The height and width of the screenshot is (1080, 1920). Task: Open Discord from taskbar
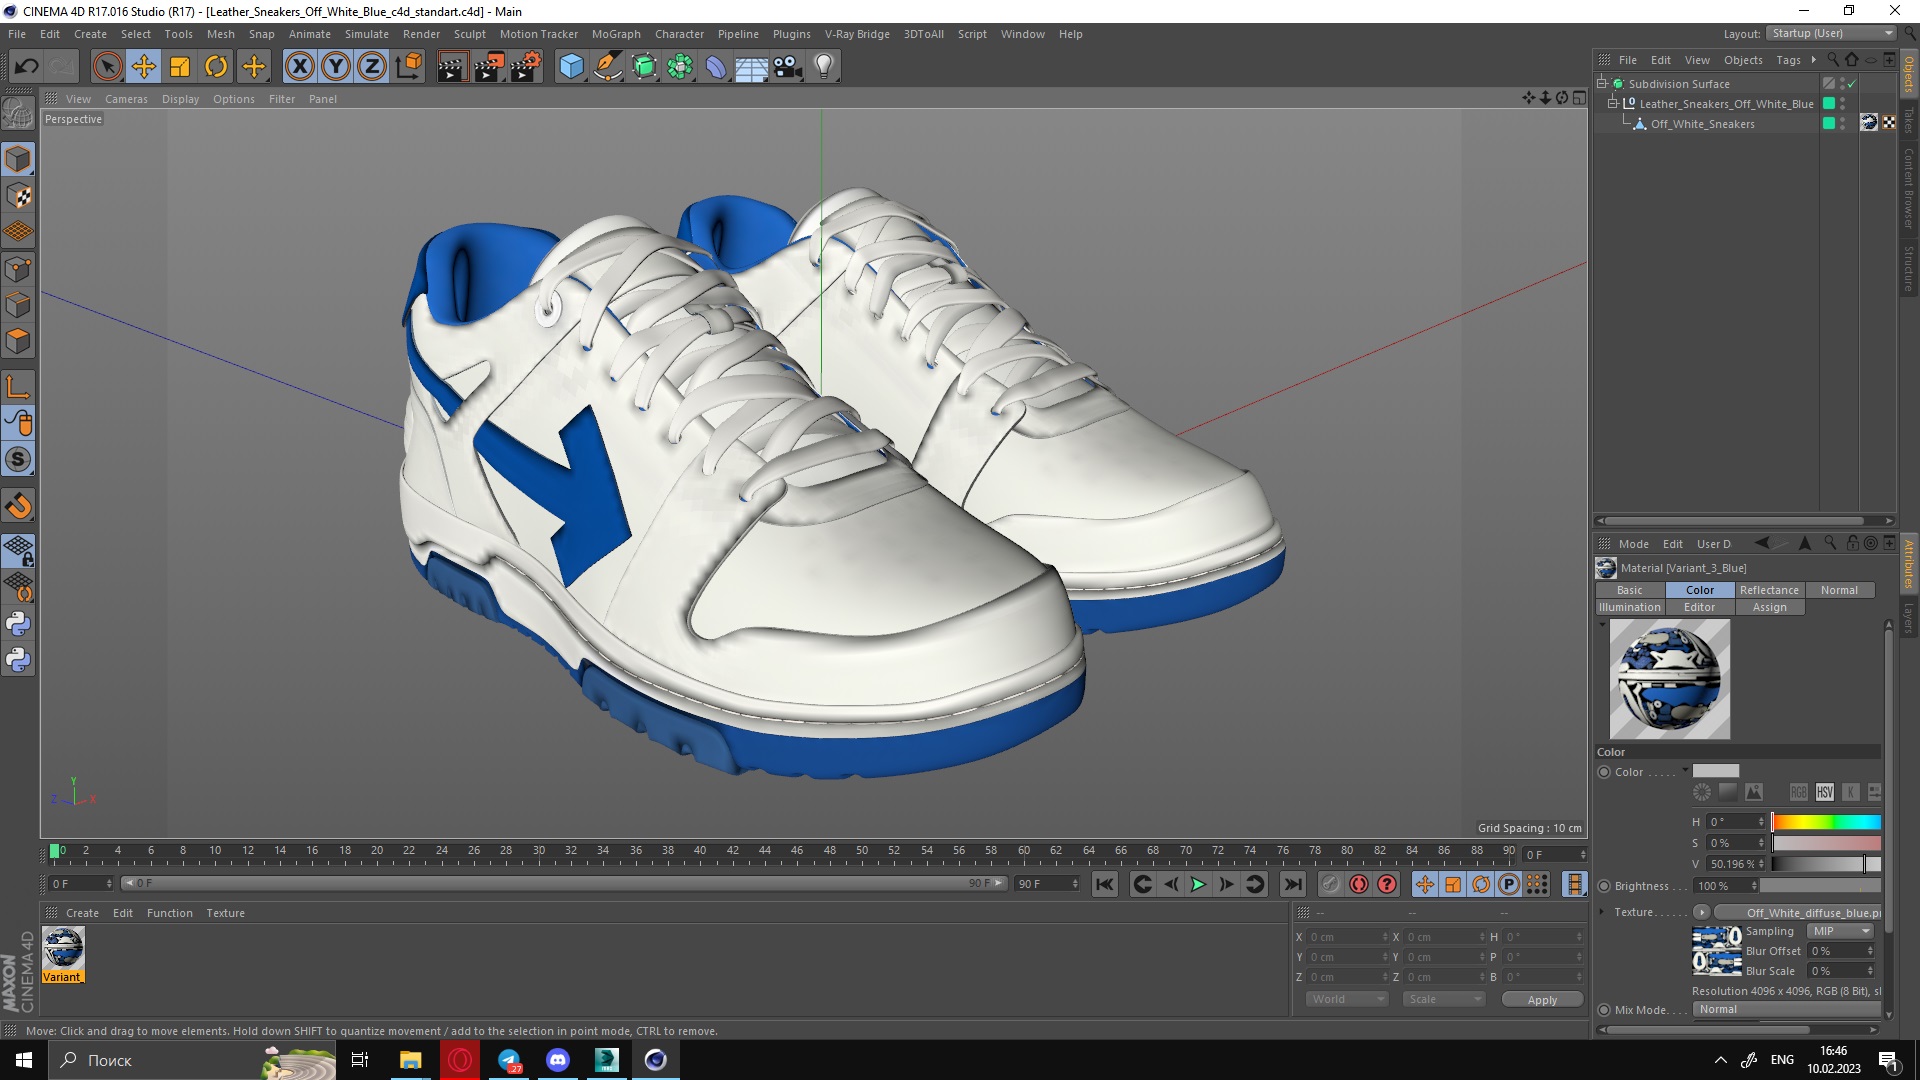coord(558,1060)
